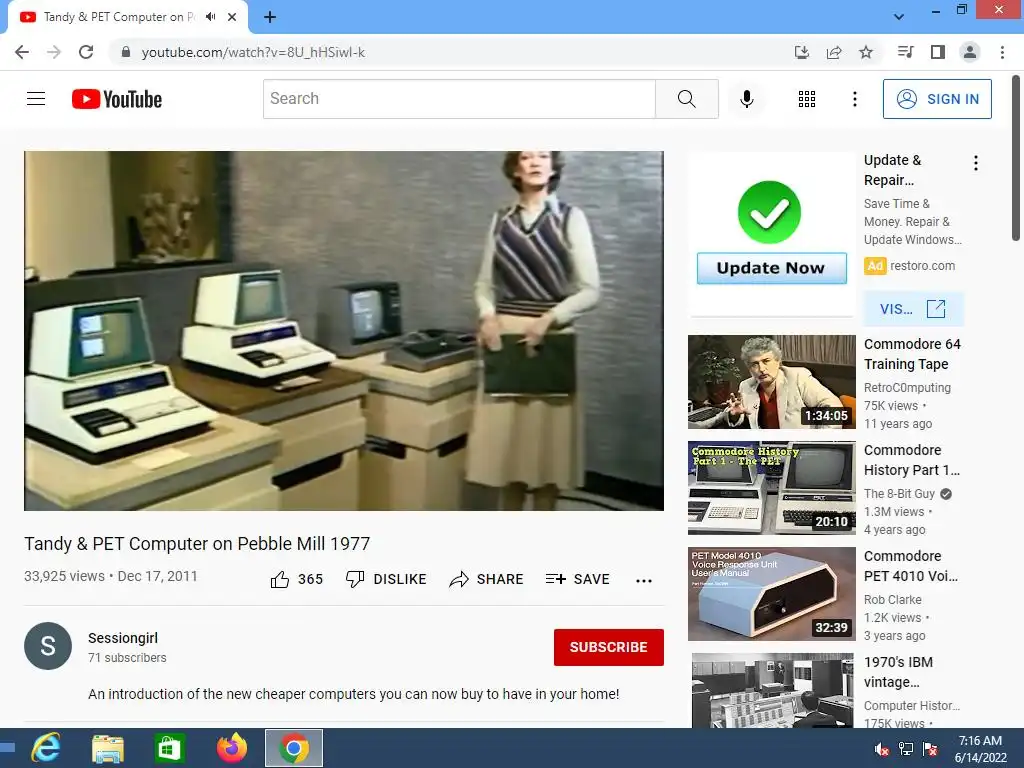Viewport: 1024px width, 768px height.
Task: Open restoro.com ad link
Action: pyautogui.click(x=922, y=266)
